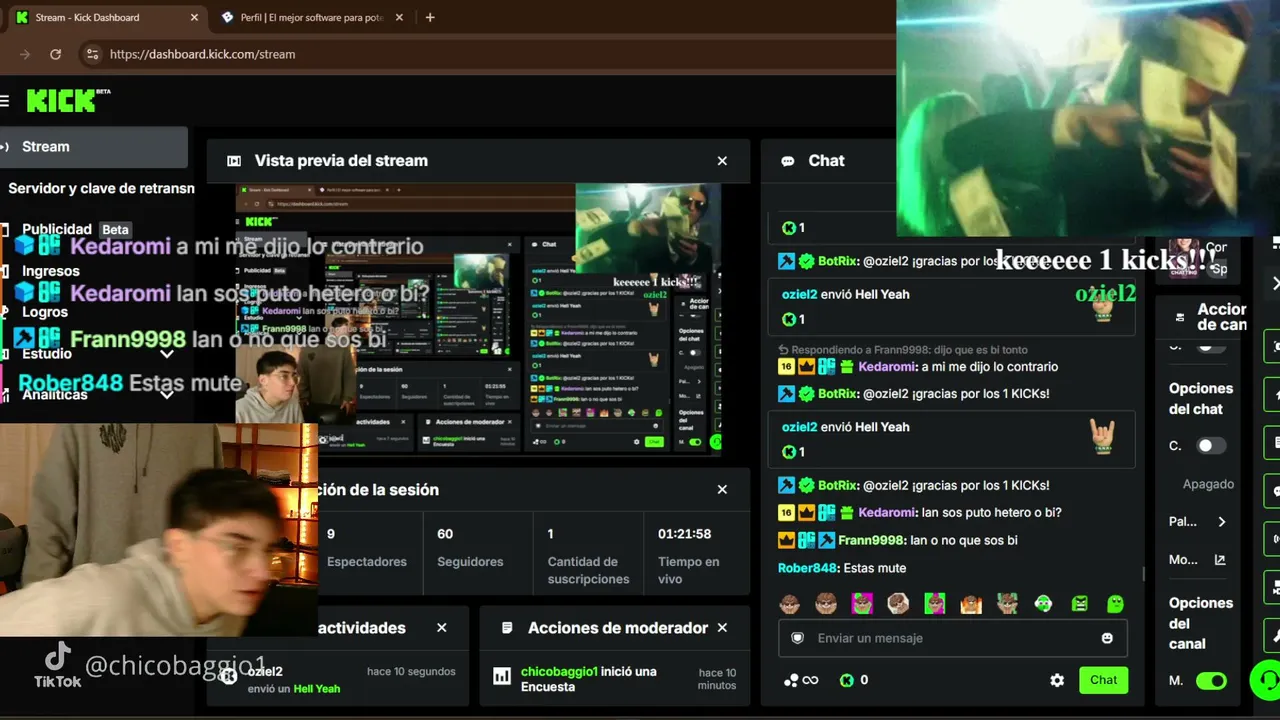This screenshot has width=1280, height=720.
Task: Open the Mo... external link icon
Action: coord(1220,560)
